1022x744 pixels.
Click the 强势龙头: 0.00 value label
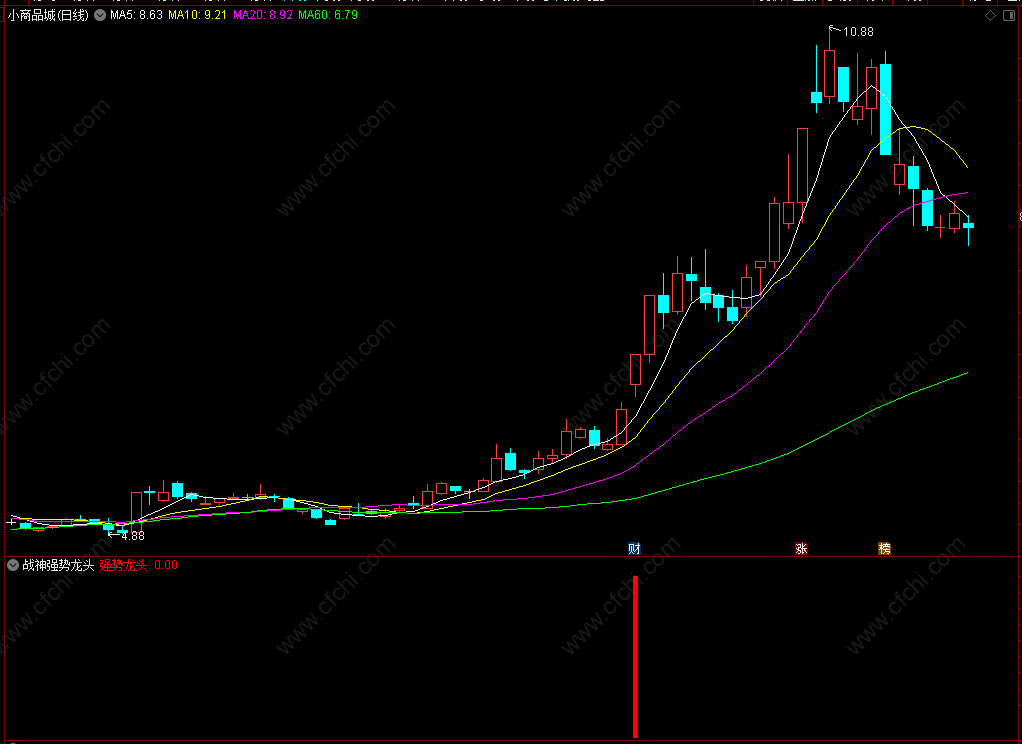coord(138,565)
